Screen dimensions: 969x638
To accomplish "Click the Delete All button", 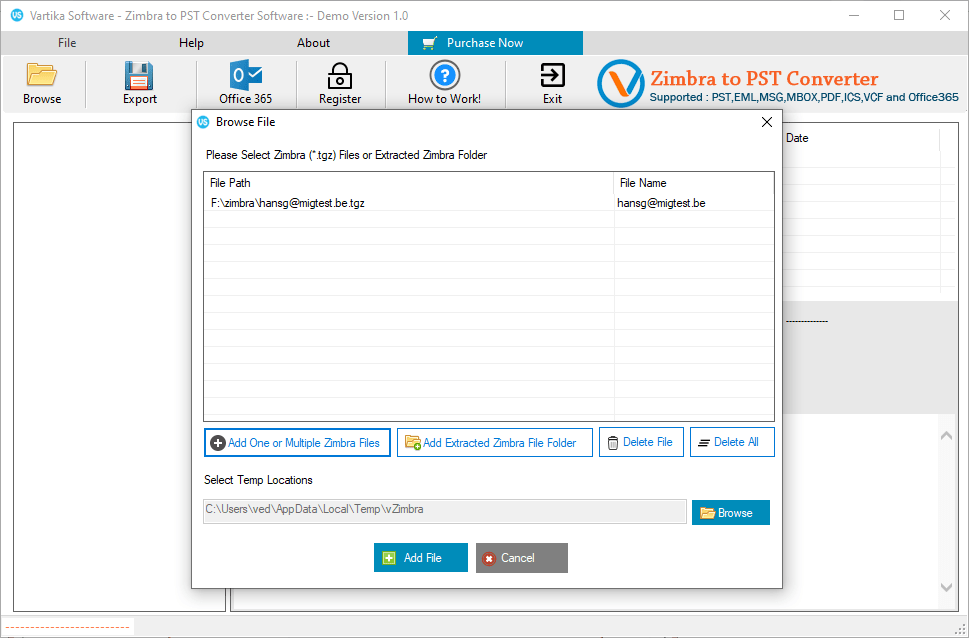I will click(732, 443).
